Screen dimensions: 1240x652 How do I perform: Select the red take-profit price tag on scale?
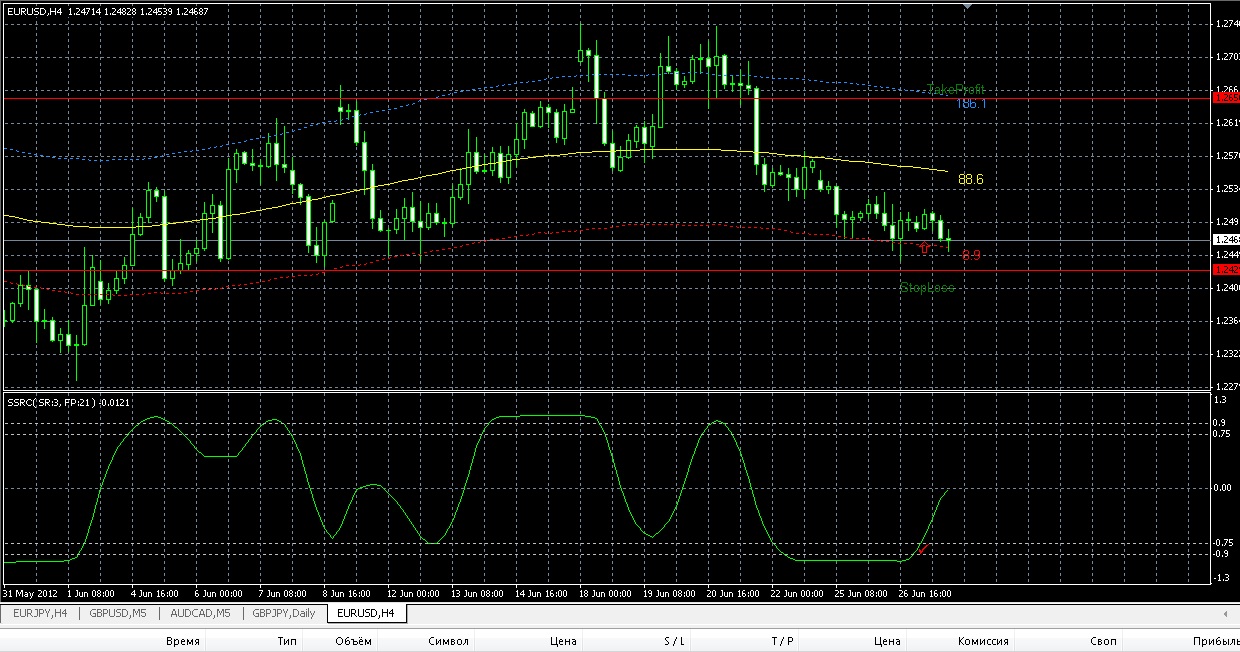(1226, 98)
